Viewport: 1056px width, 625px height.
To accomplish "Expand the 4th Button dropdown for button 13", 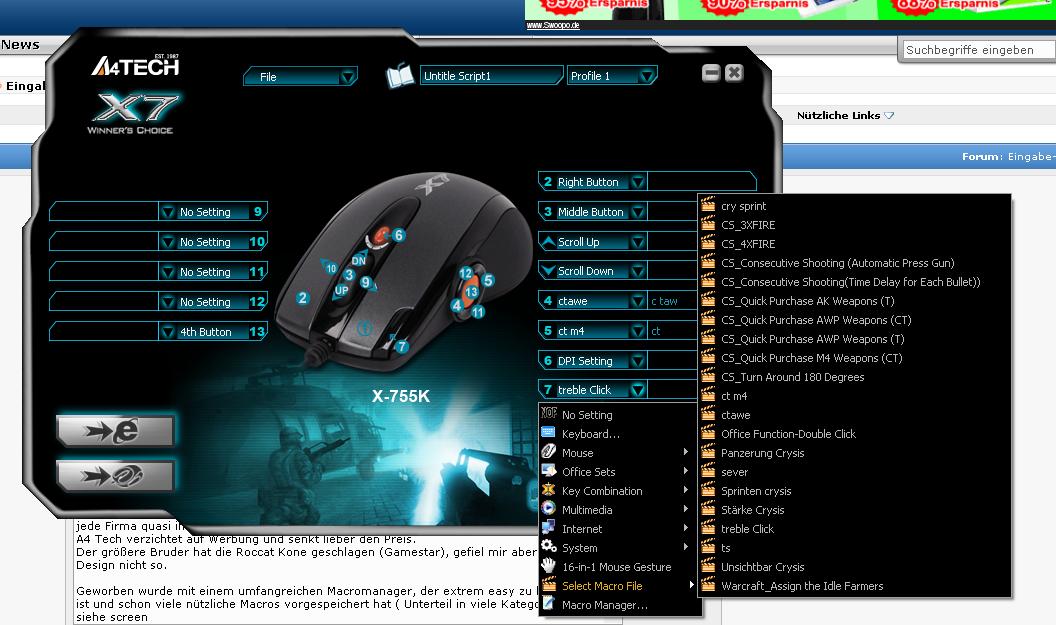I will tap(168, 332).
